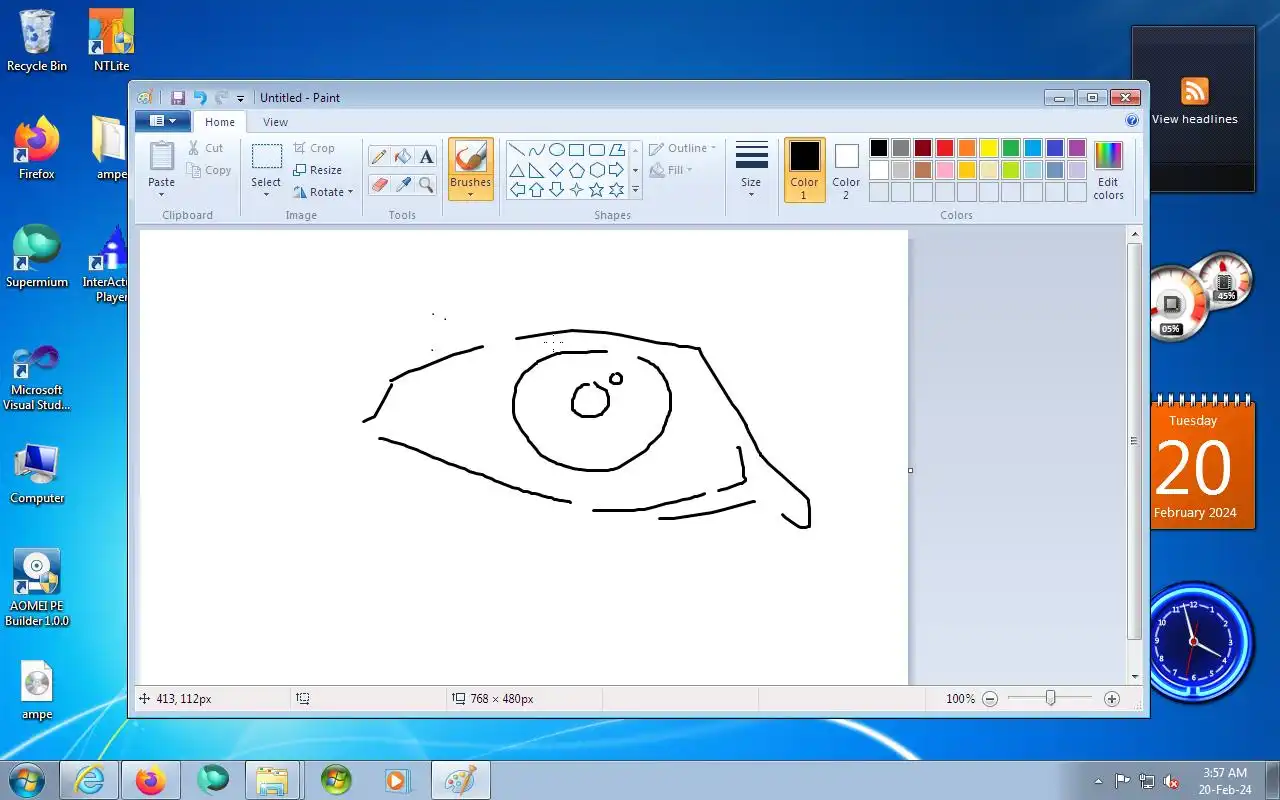Pick the red color swatch
This screenshot has width=1280, height=800.
[x=945, y=148]
